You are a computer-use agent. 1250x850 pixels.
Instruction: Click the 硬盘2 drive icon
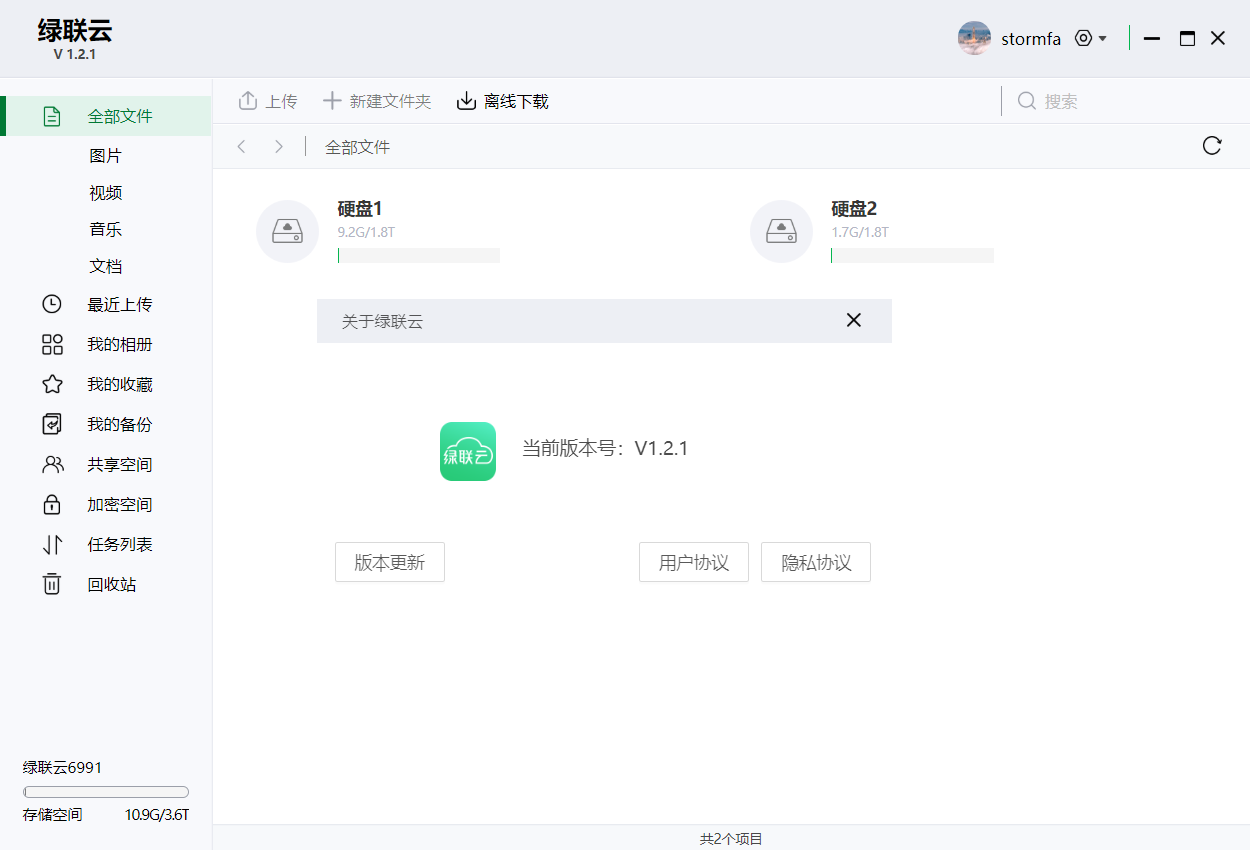pos(781,232)
